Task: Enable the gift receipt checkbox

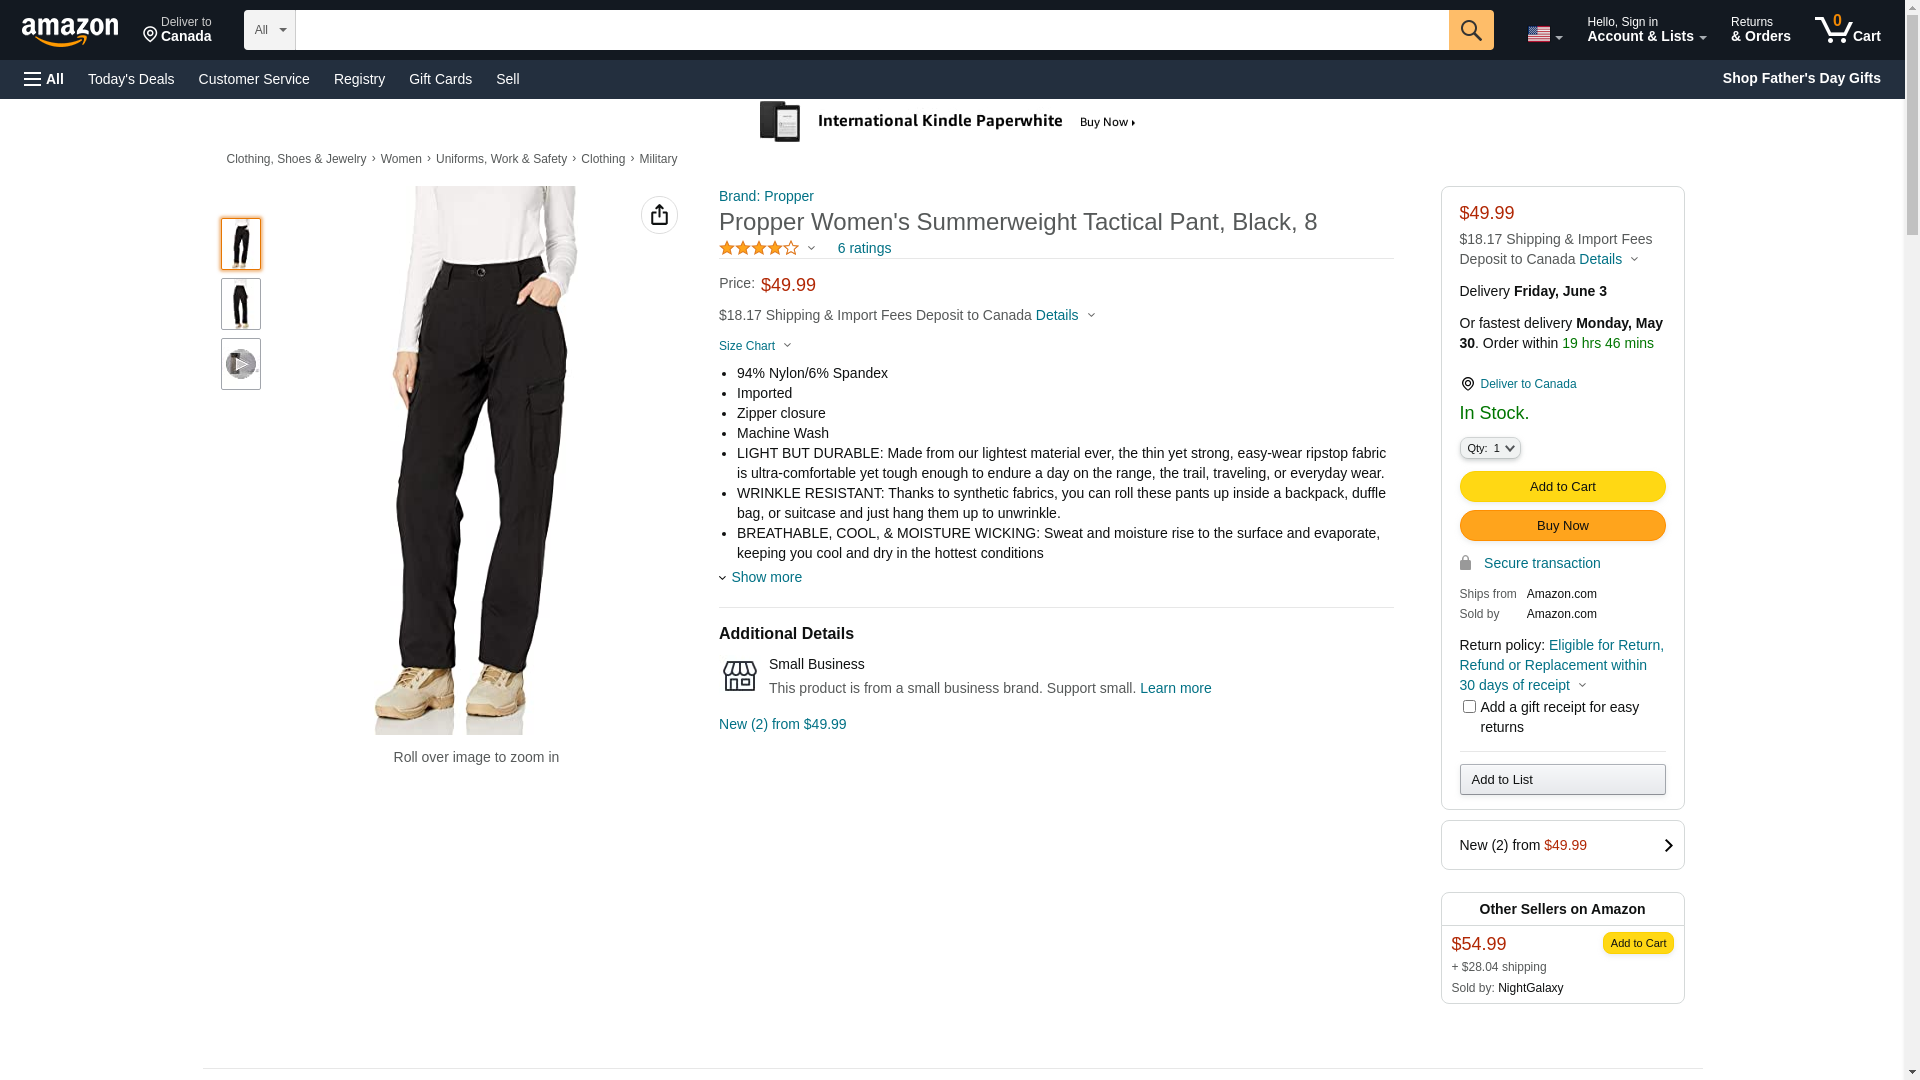Action: (1469, 707)
